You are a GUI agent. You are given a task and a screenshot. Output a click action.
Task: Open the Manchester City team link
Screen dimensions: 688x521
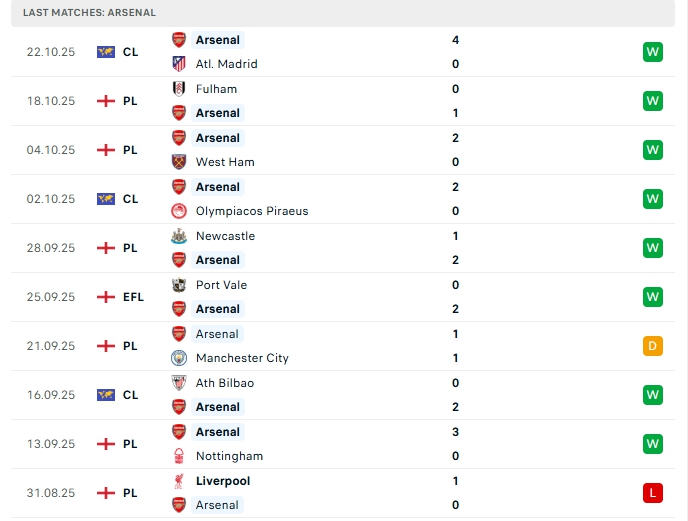(x=243, y=358)
